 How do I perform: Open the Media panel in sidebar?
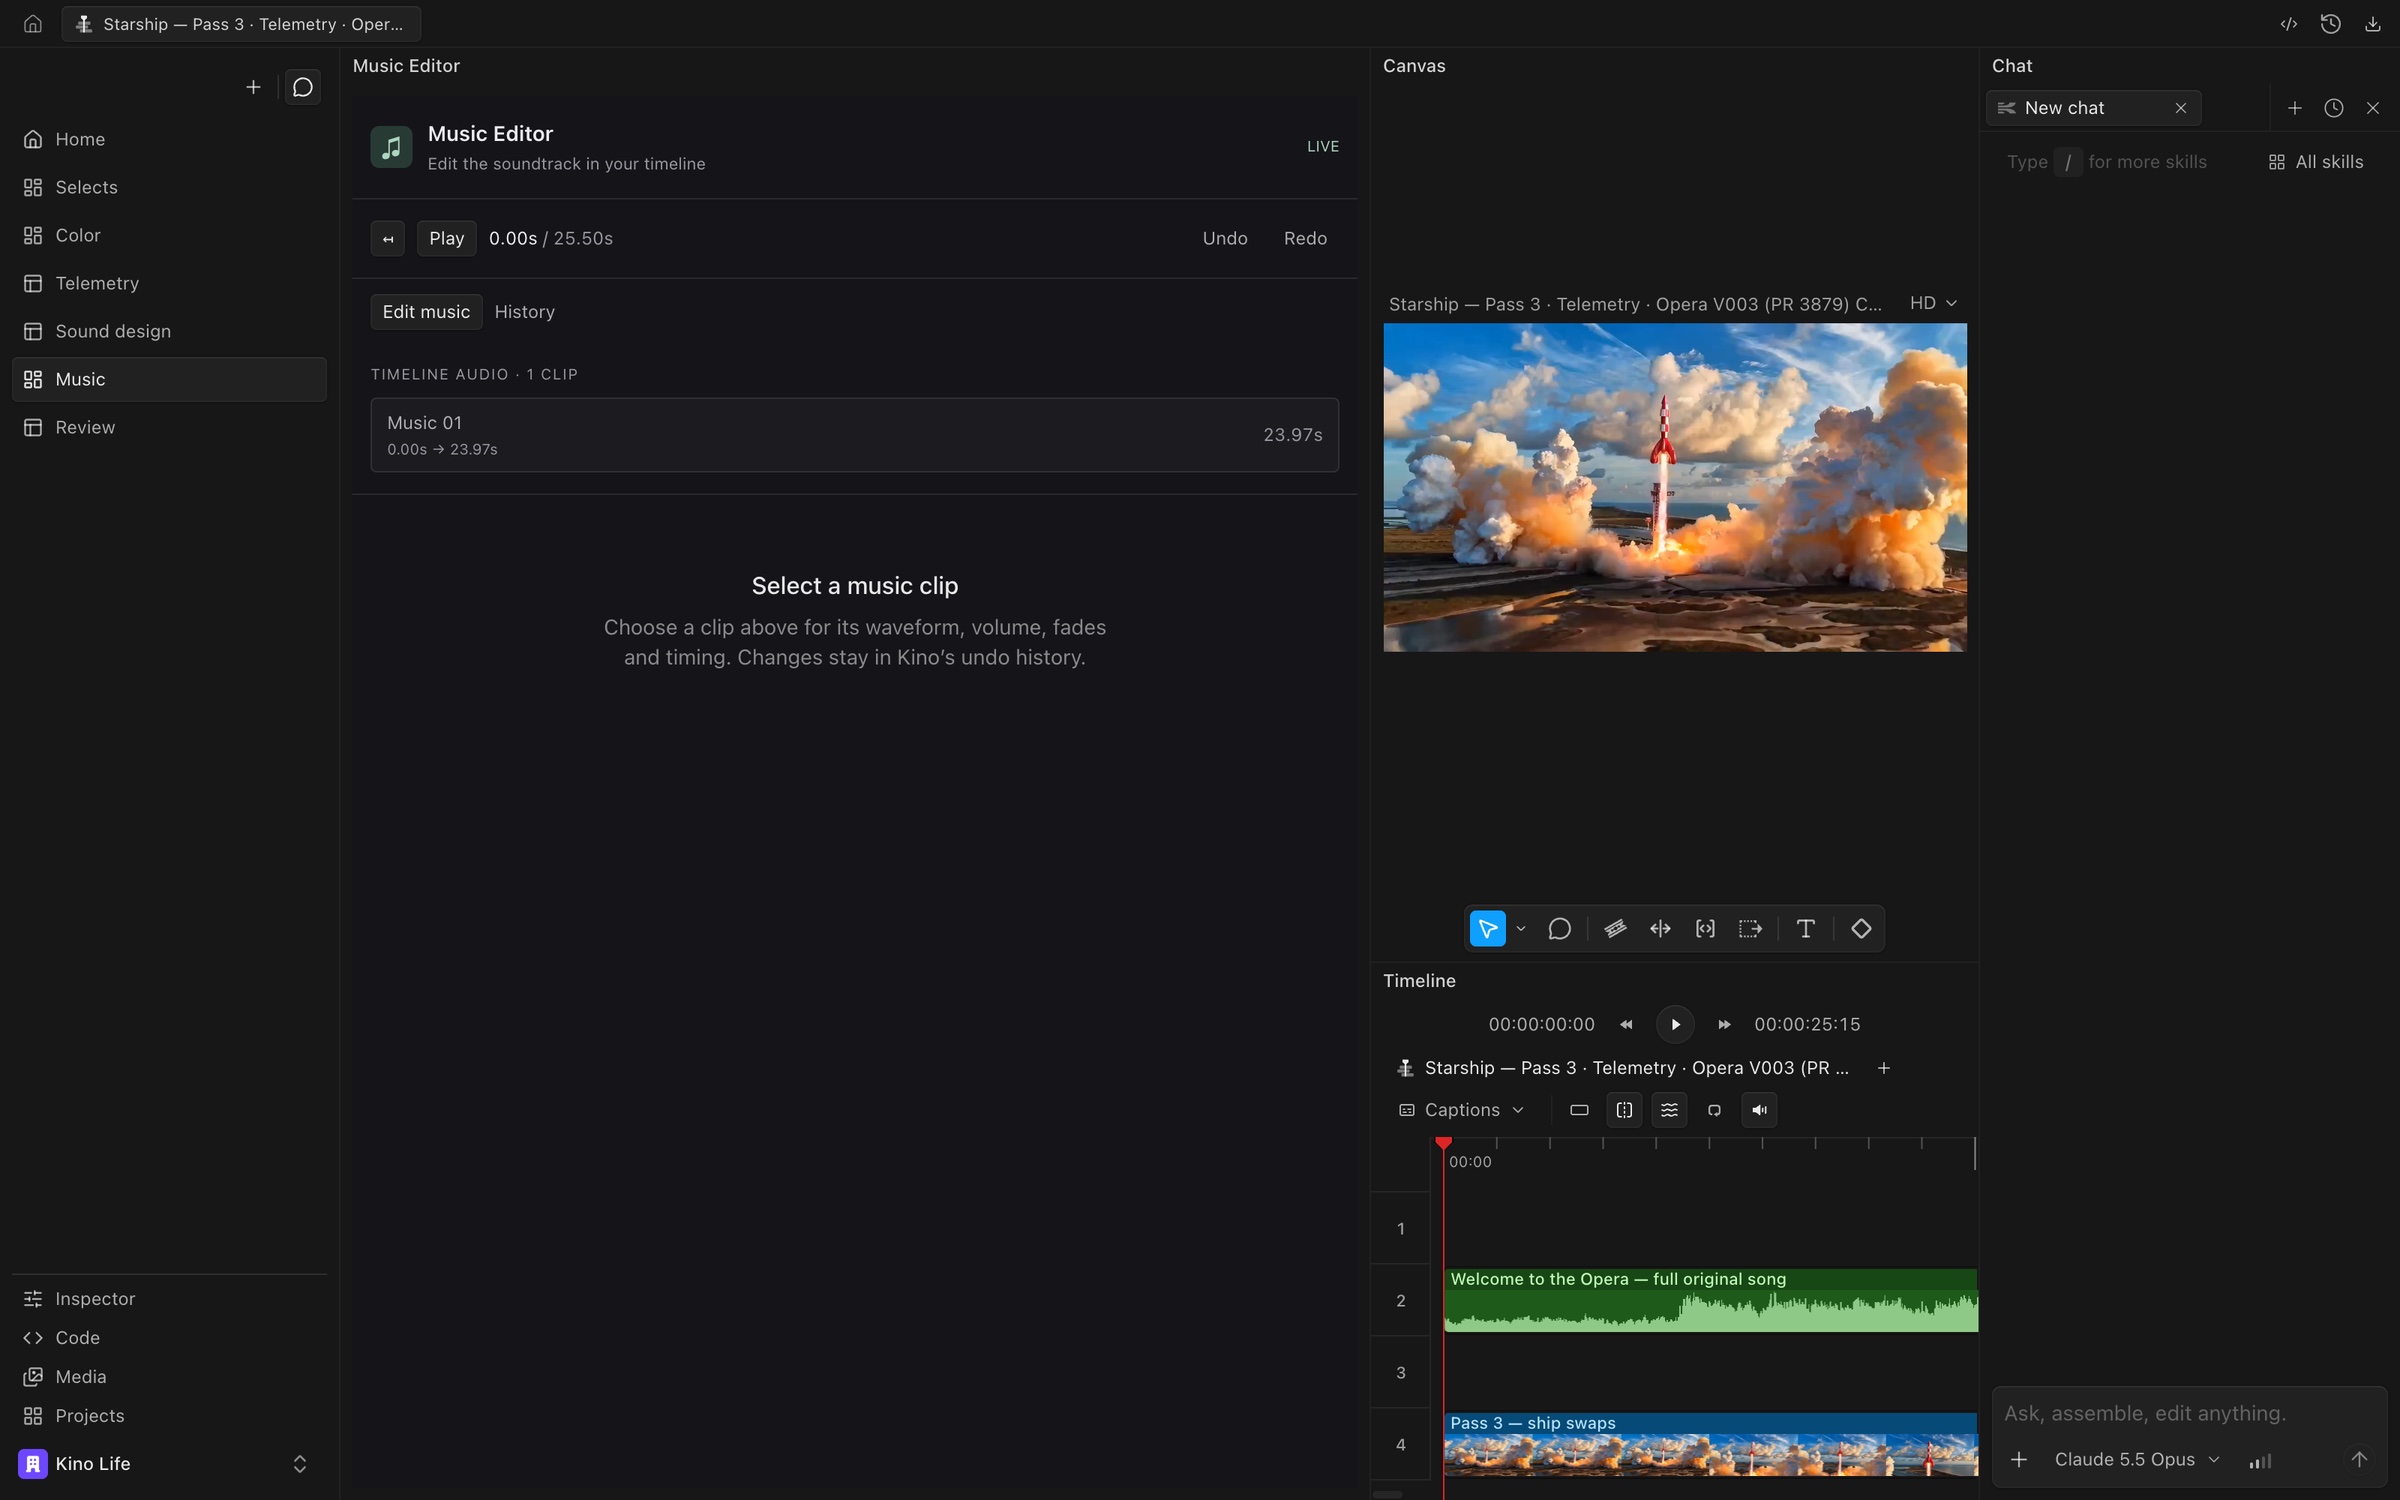coord(169,1377)
